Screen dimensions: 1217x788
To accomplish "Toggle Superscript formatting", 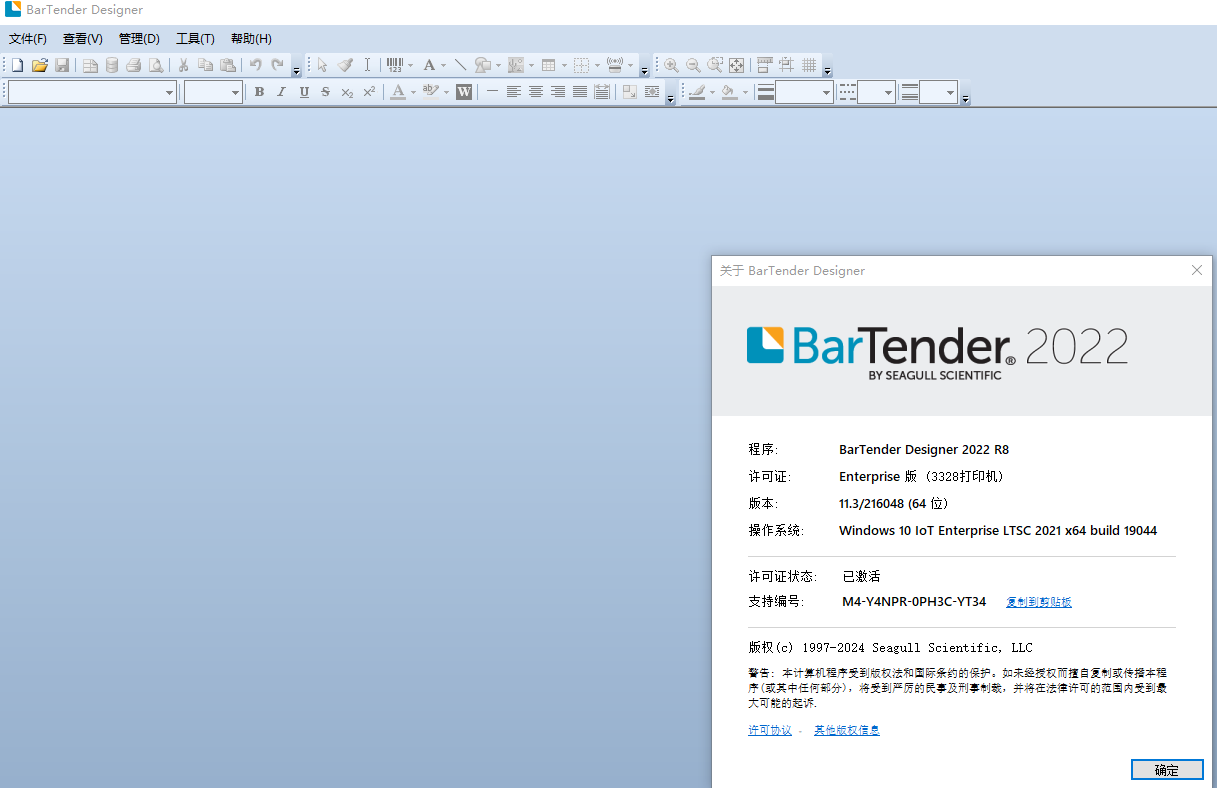I will pyautogui.click(x=369, y=92).
